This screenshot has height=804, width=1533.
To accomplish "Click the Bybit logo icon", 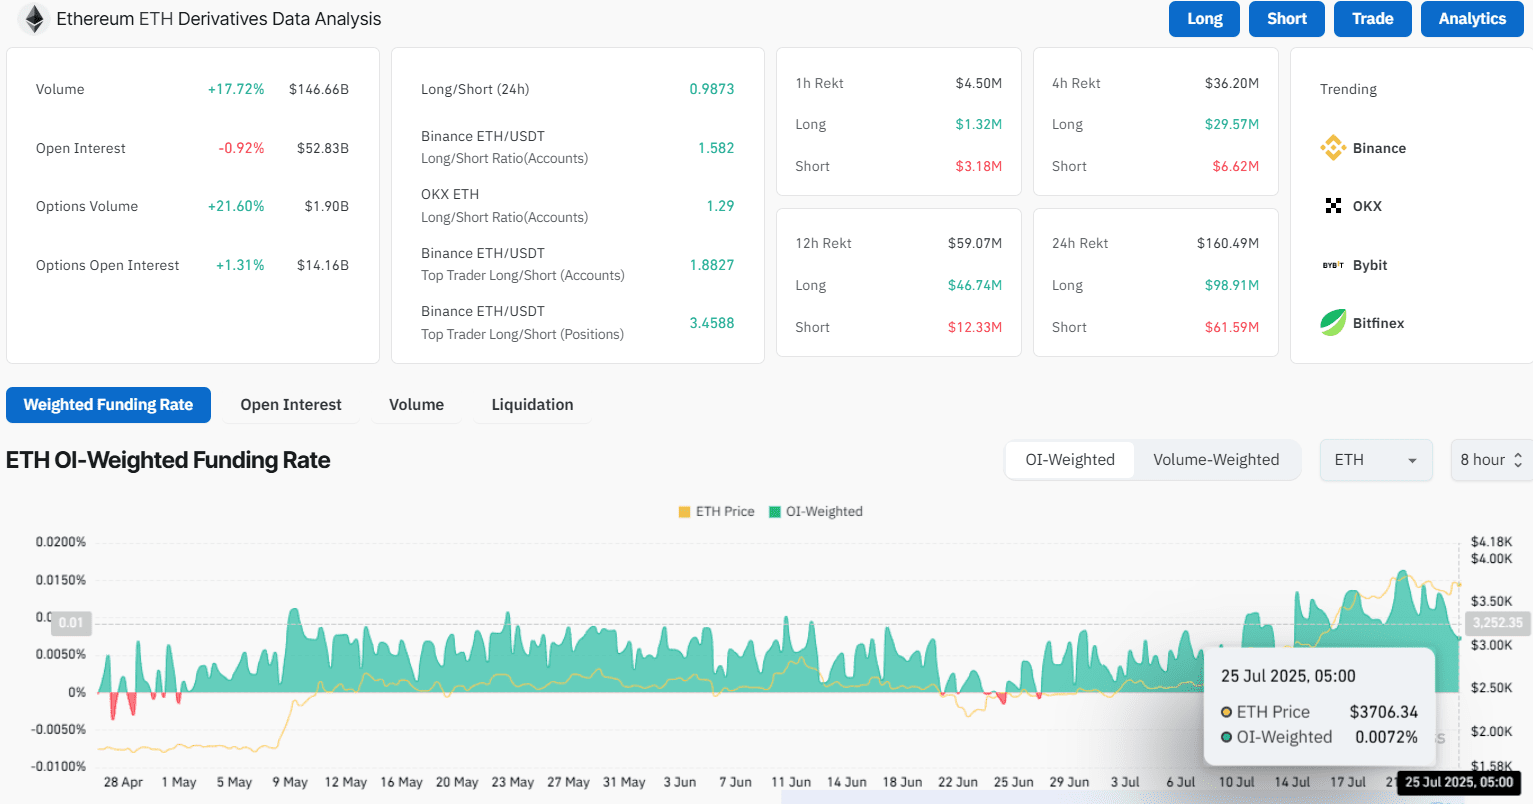I will pos(1333,265).
